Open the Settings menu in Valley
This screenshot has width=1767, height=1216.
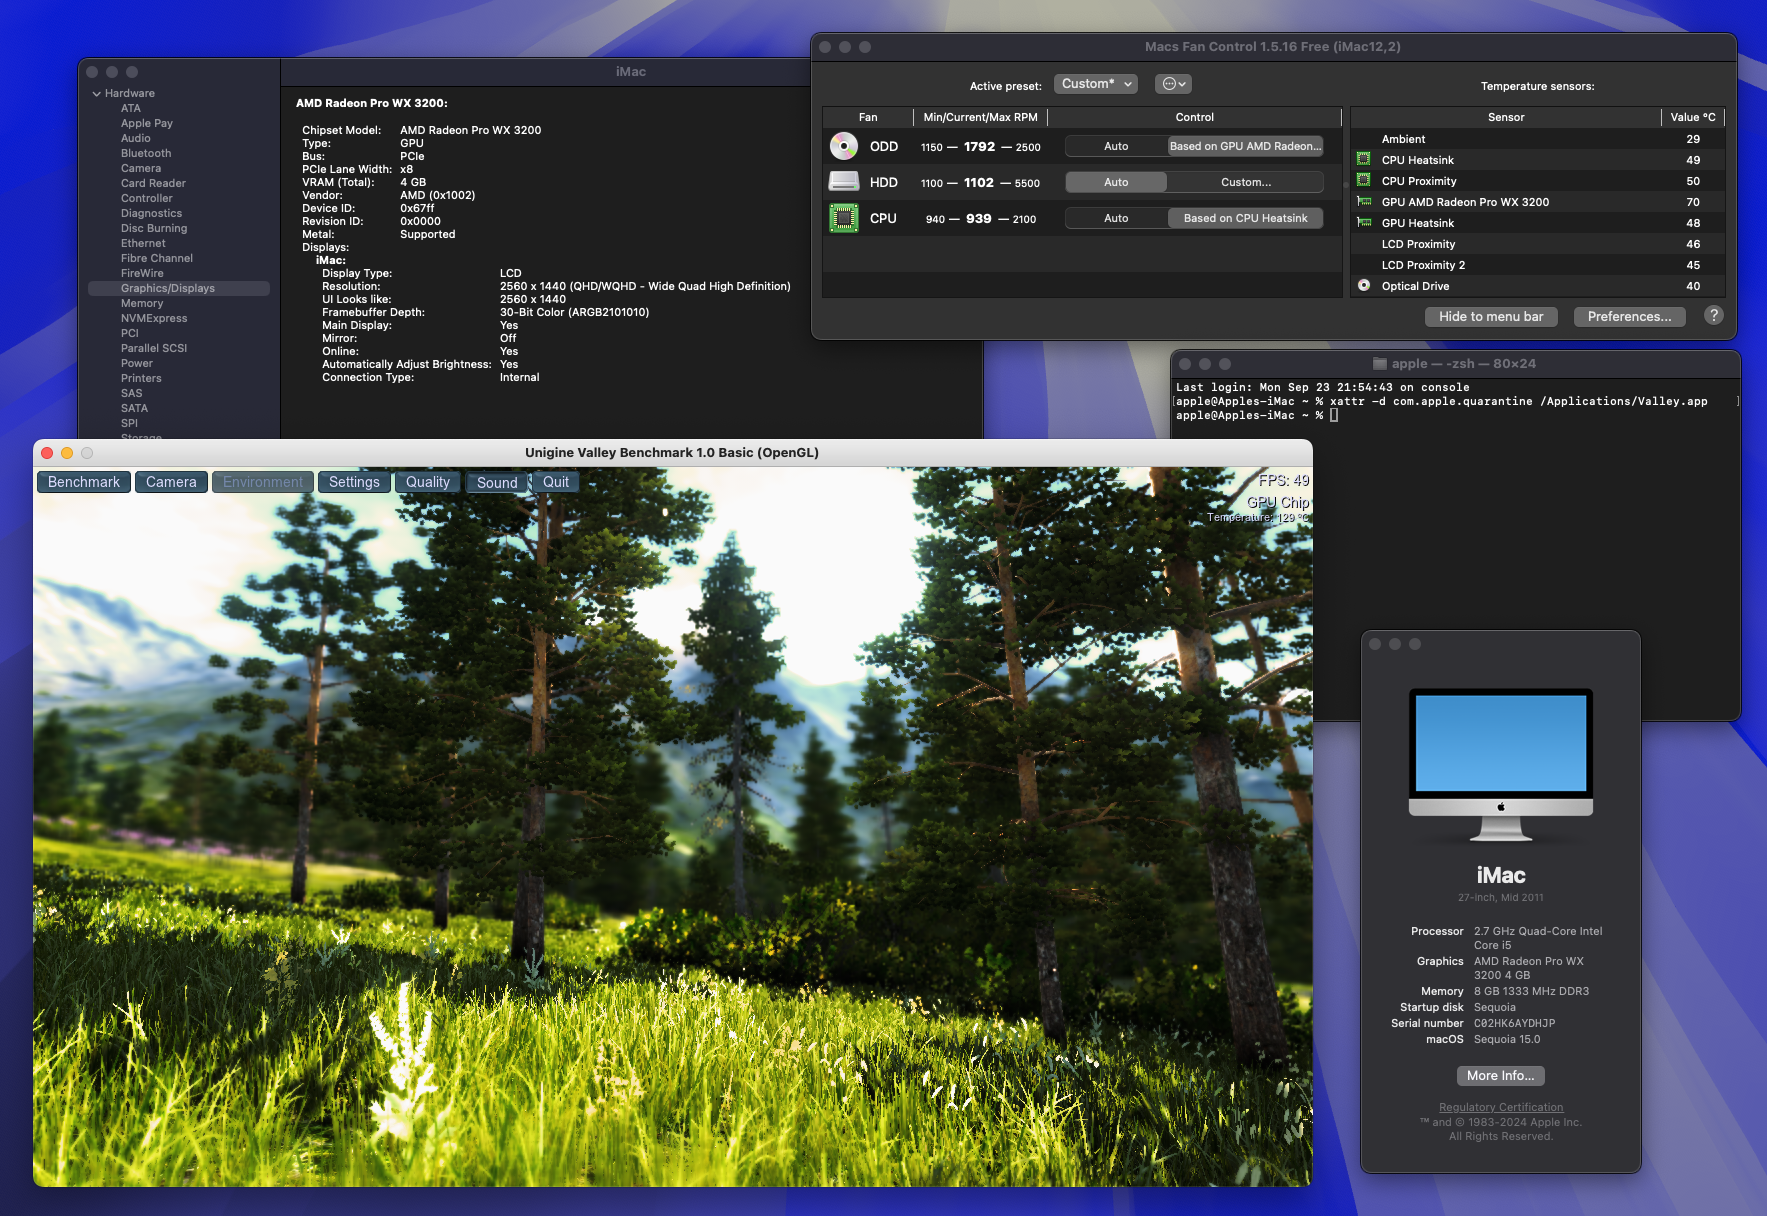354,482
